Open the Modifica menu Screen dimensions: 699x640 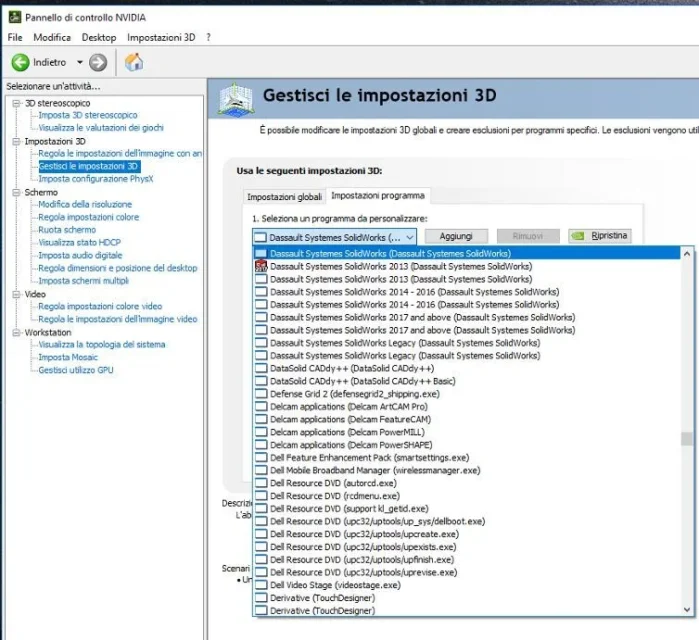(52, 37)
